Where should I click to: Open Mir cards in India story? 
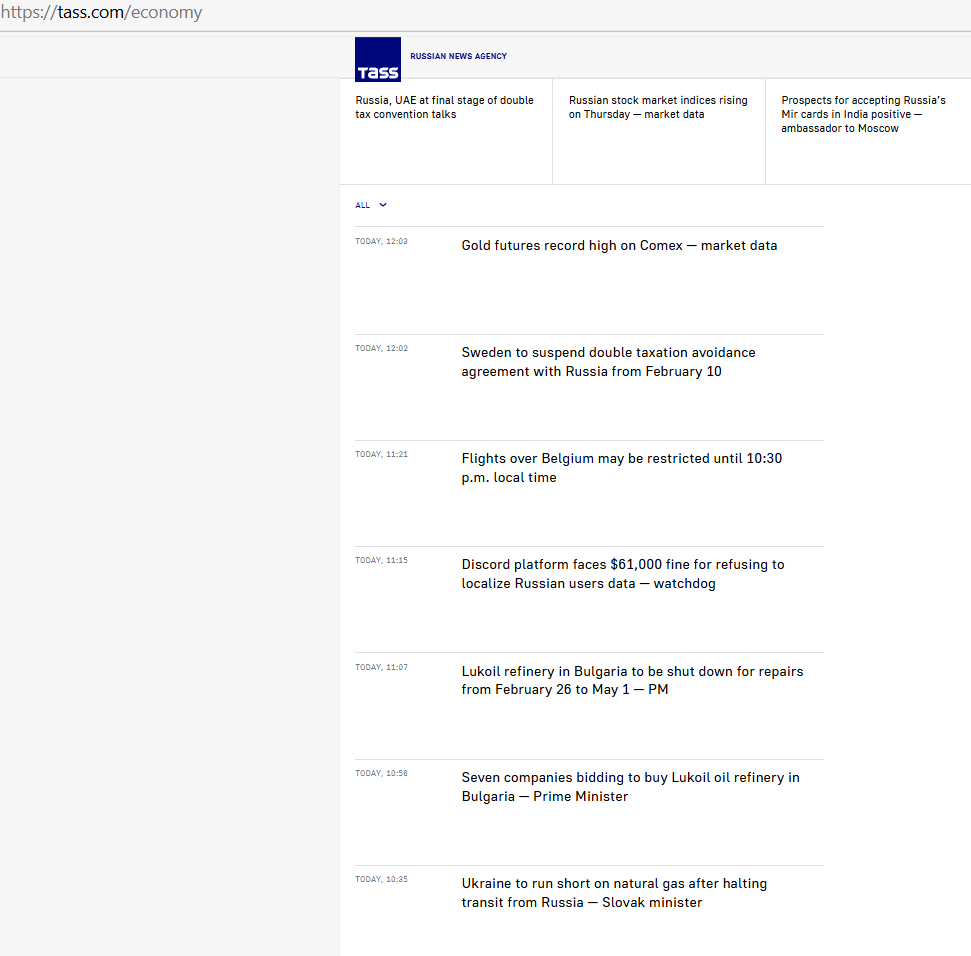click(x=863, y=114)
